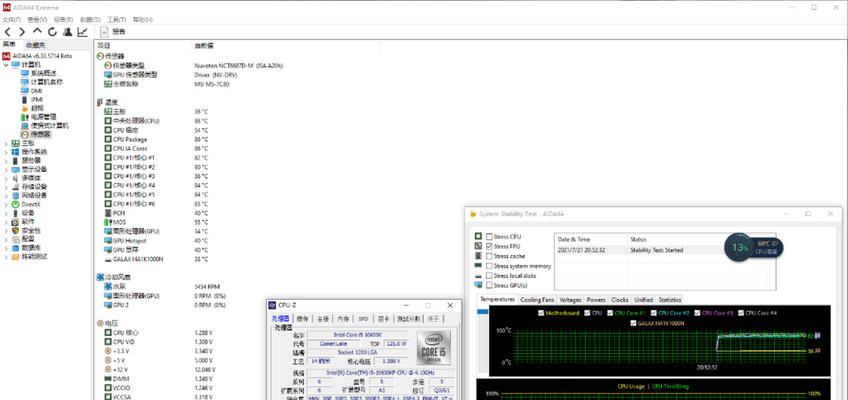Open the 帮助(H) menu
The height and width of the screenshot is (400, 848).
coord(142,19)
